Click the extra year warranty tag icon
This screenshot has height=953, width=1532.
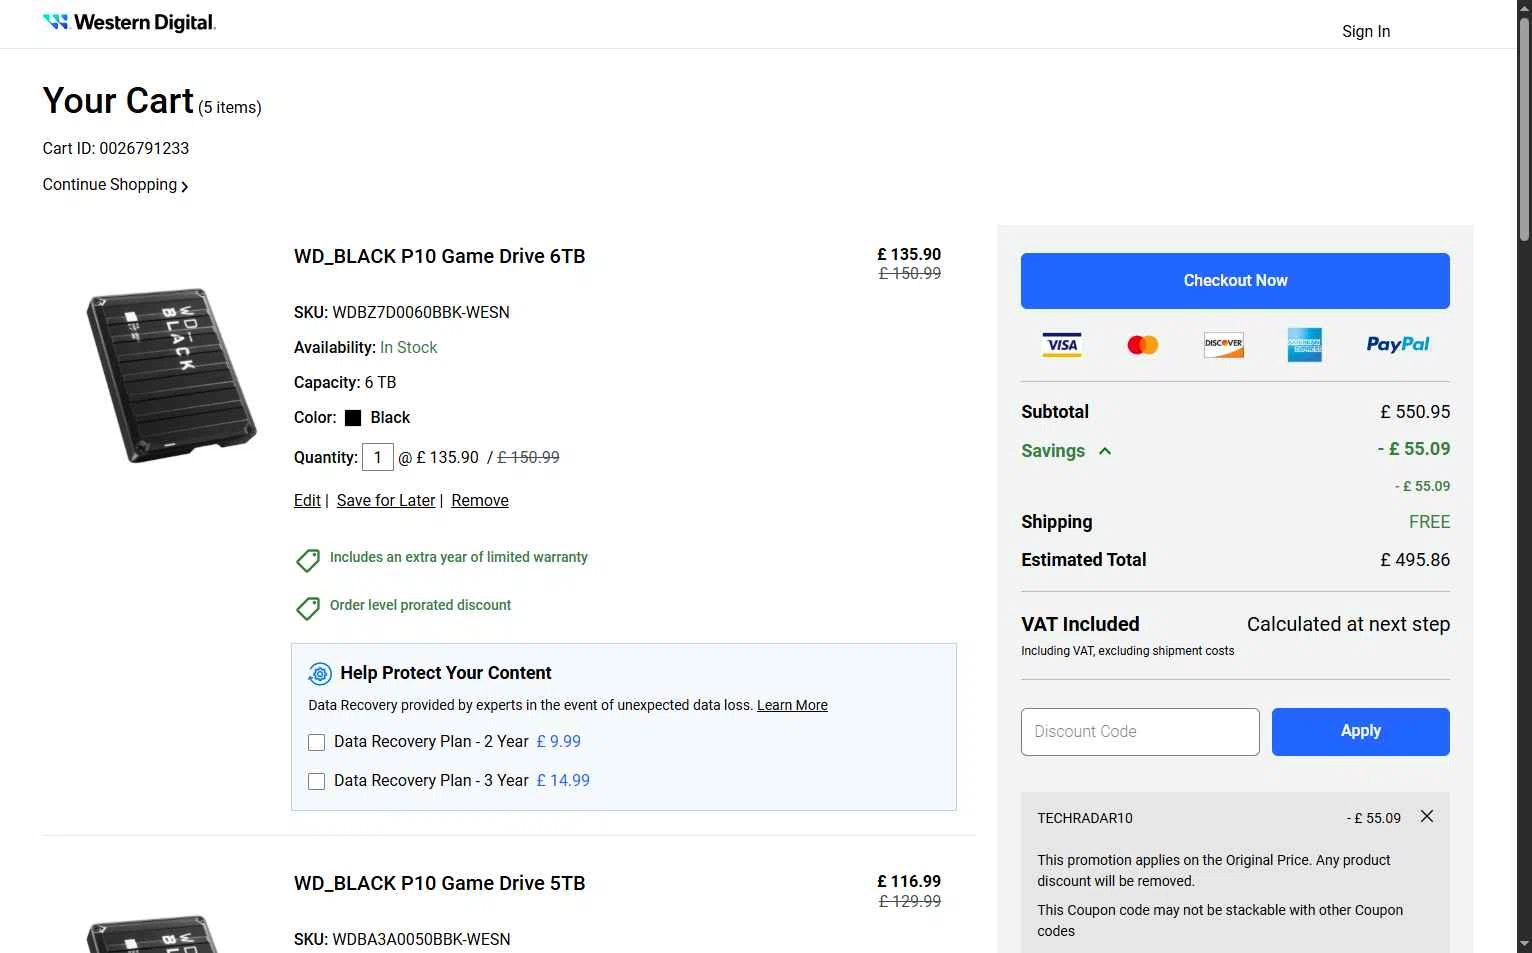[308, 560]
